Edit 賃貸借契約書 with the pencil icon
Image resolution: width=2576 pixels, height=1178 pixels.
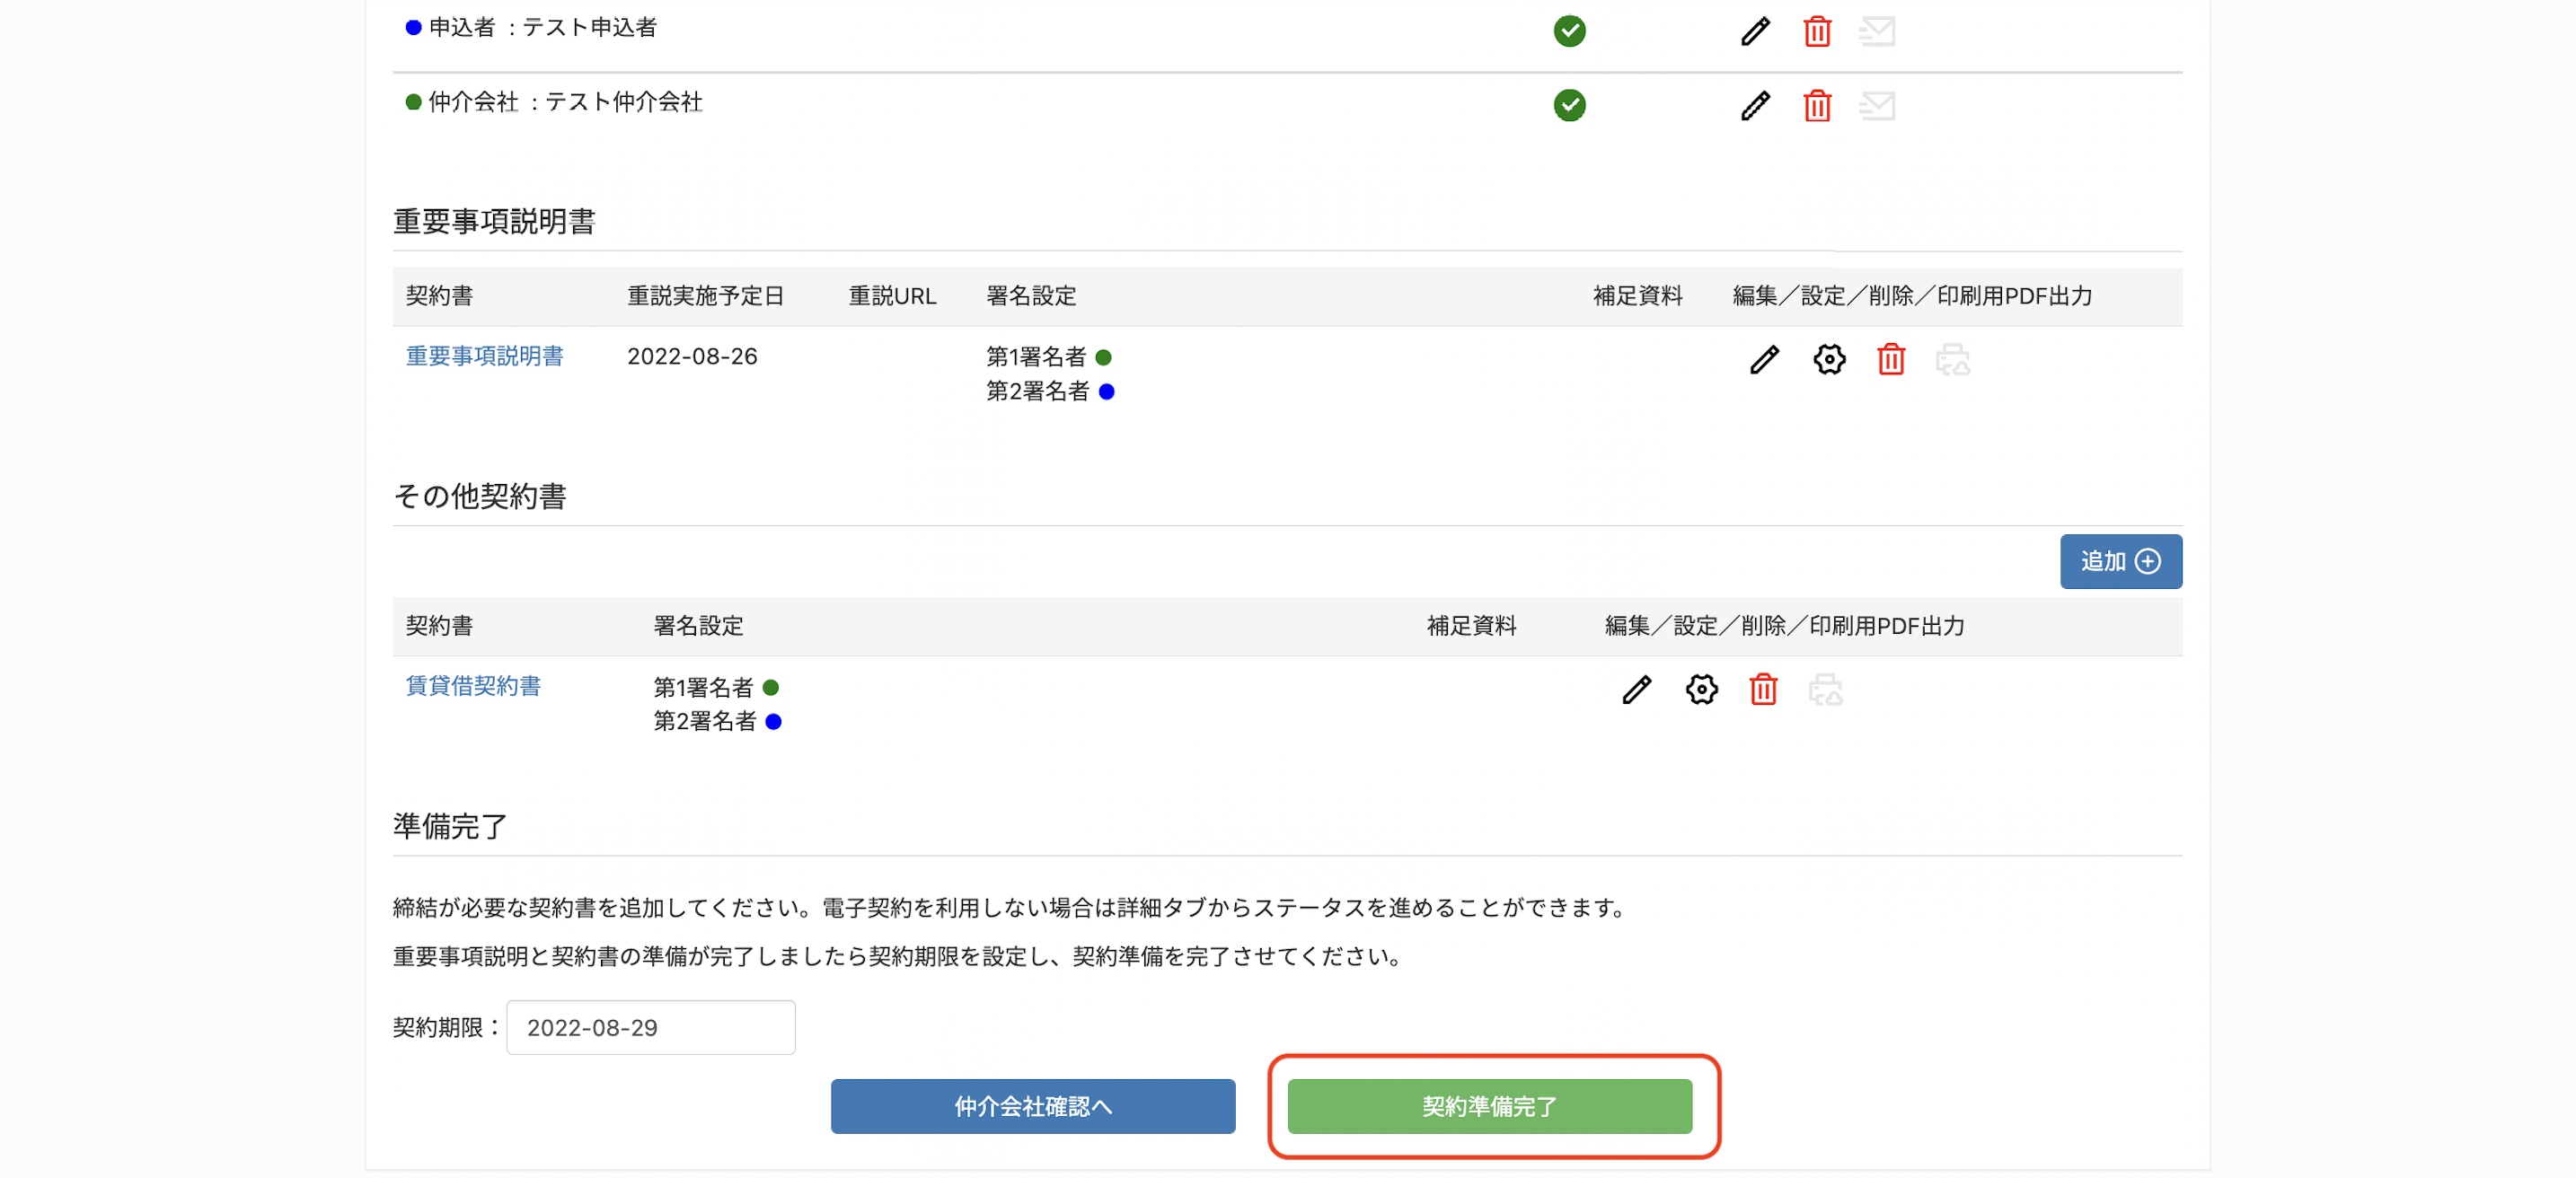pyautogui.click(x=1636, y=689)
